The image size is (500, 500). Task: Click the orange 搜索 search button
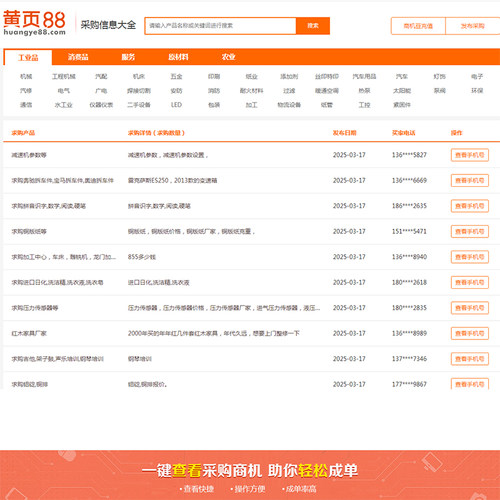tap(313, 26)
